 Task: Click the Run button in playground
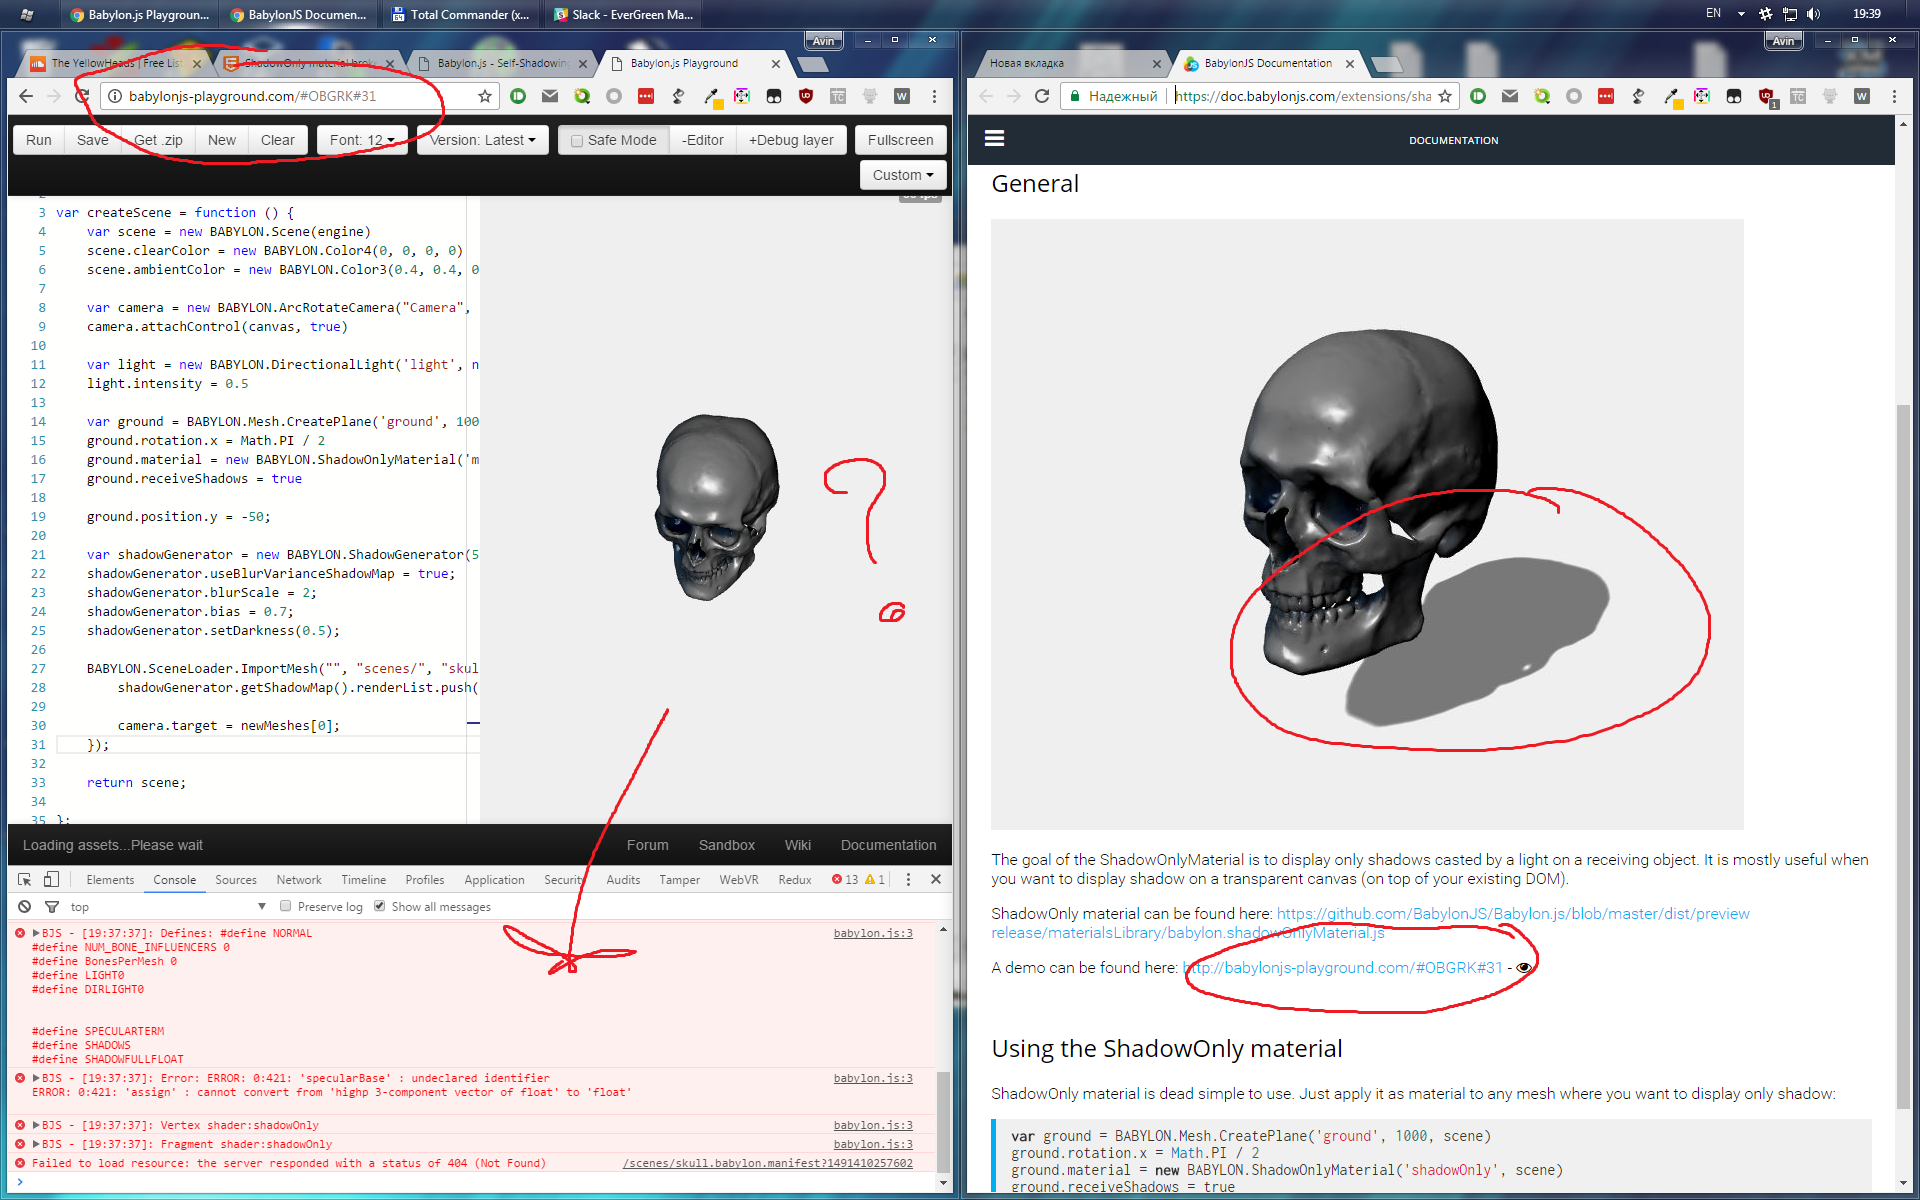click(x=39, y=140)
